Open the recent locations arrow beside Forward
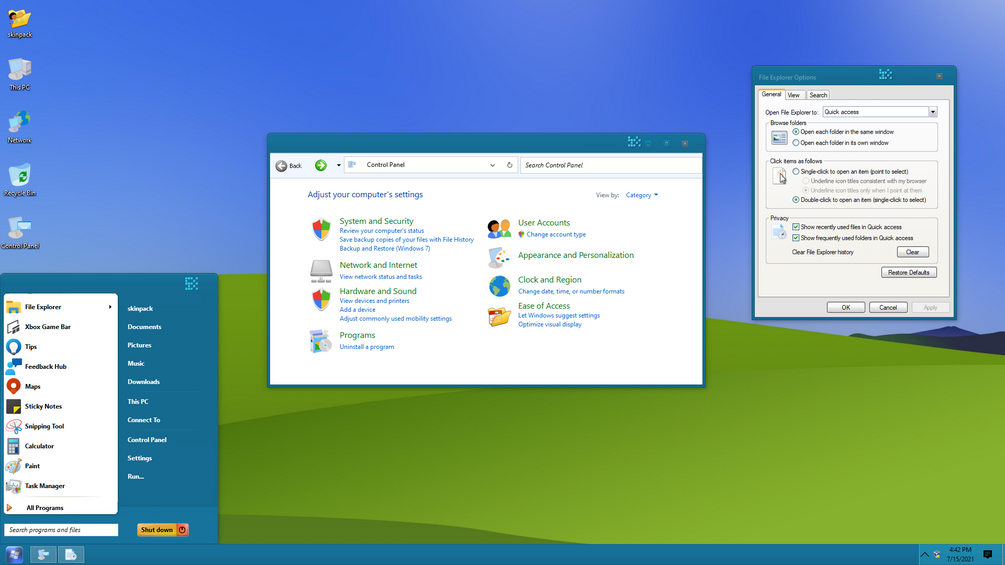Viewport: 1005px width, 565px height. [338, 165]
